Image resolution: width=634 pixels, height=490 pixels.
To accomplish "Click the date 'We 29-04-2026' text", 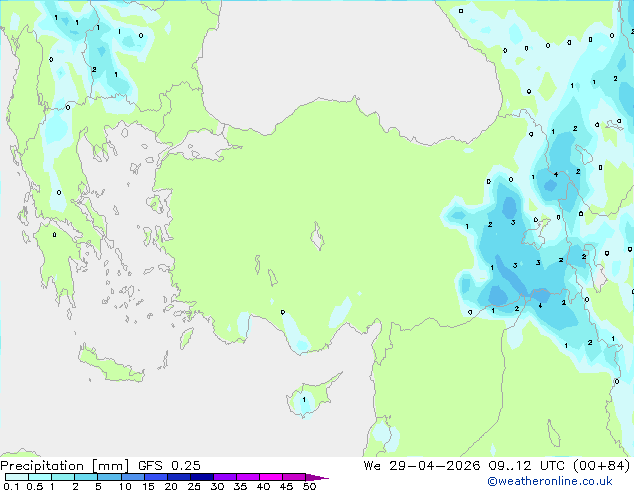I will (x=422, y=466).
